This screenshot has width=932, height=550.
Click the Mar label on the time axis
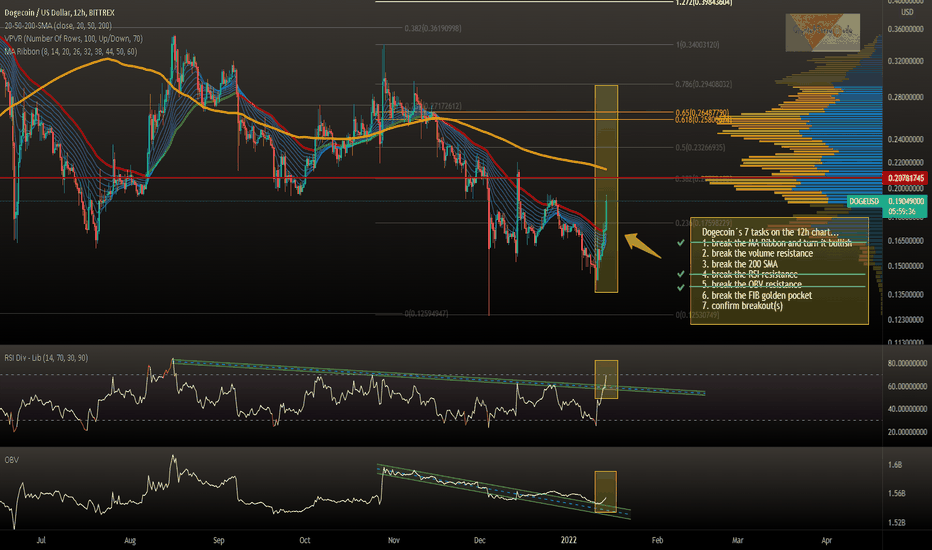point(738,540)
